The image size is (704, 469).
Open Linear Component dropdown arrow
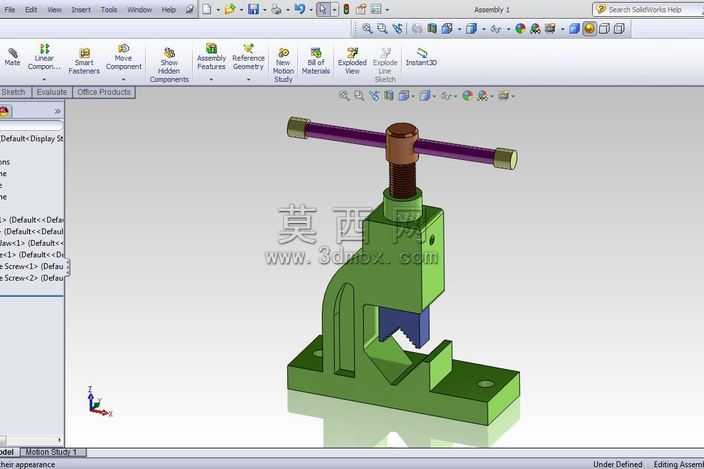(x=44, y=79)
